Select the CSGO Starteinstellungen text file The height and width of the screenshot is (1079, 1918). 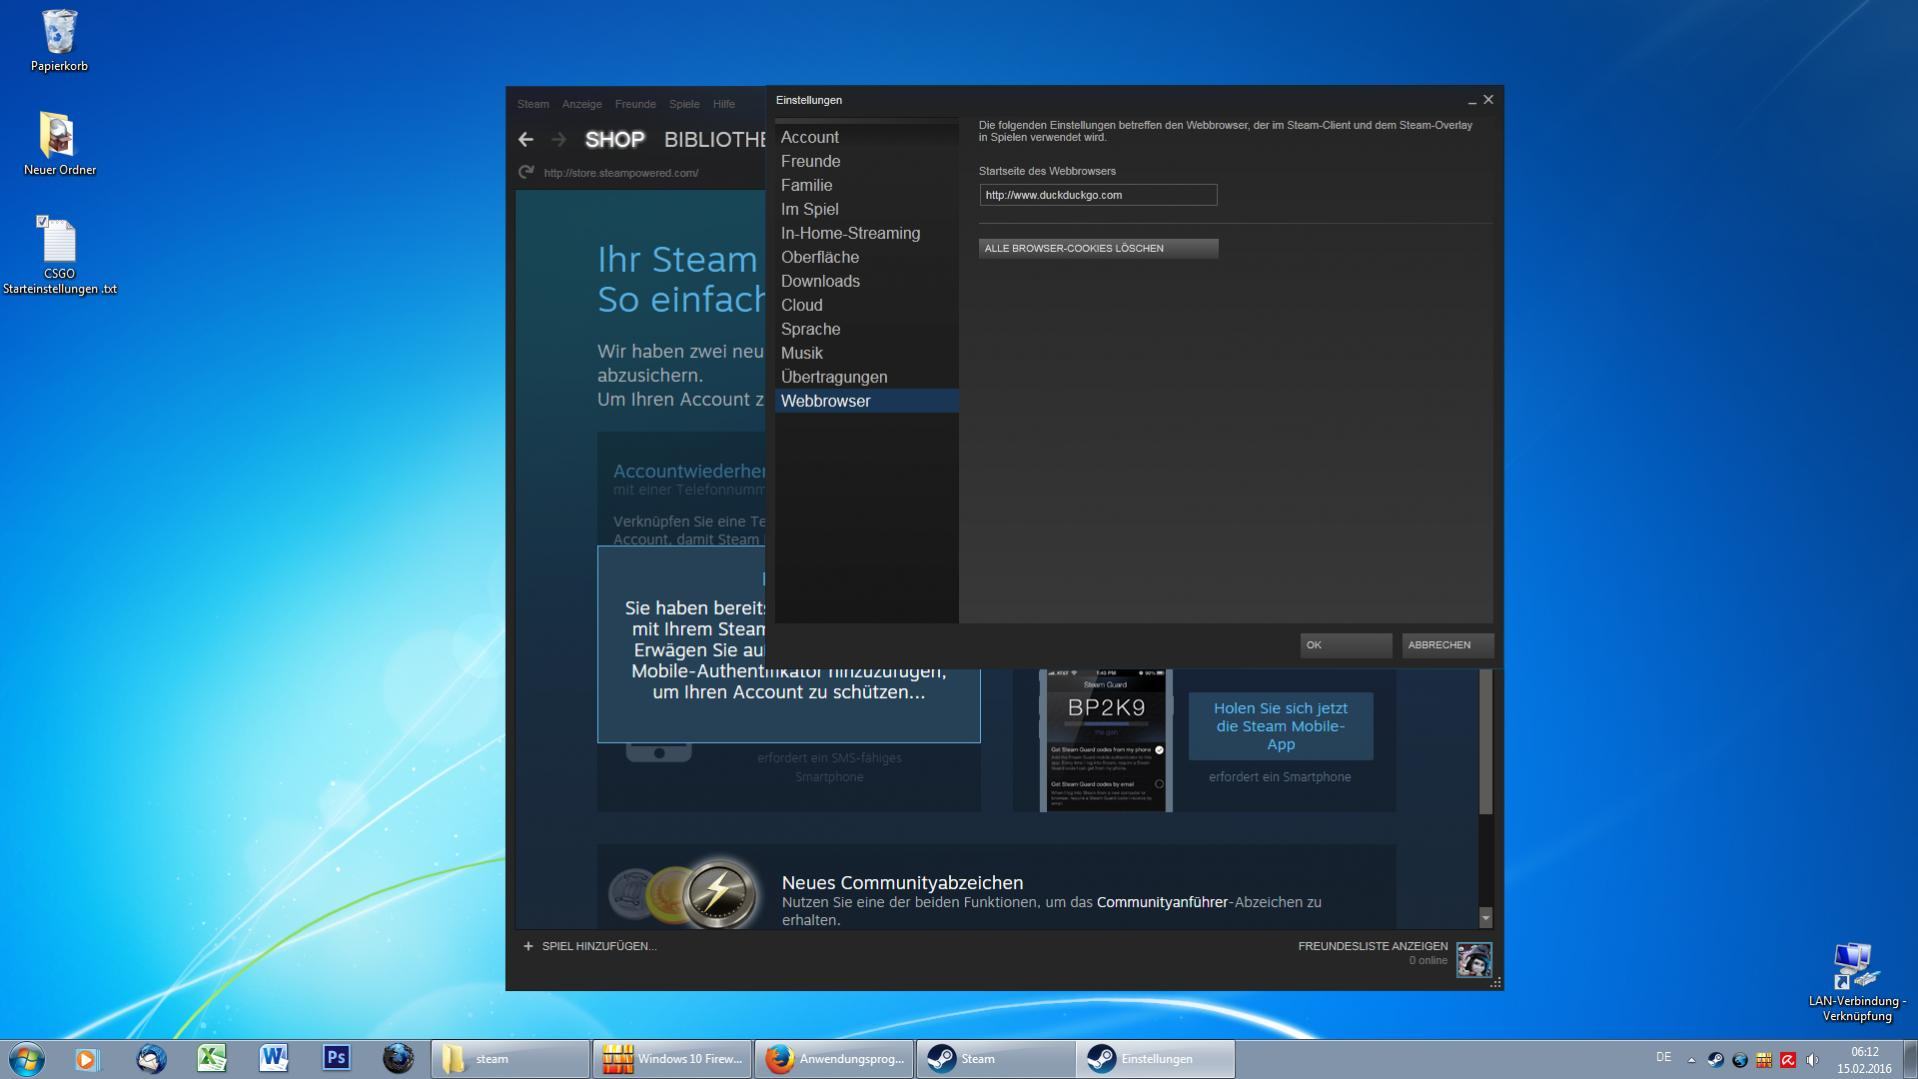coord(59,256)
